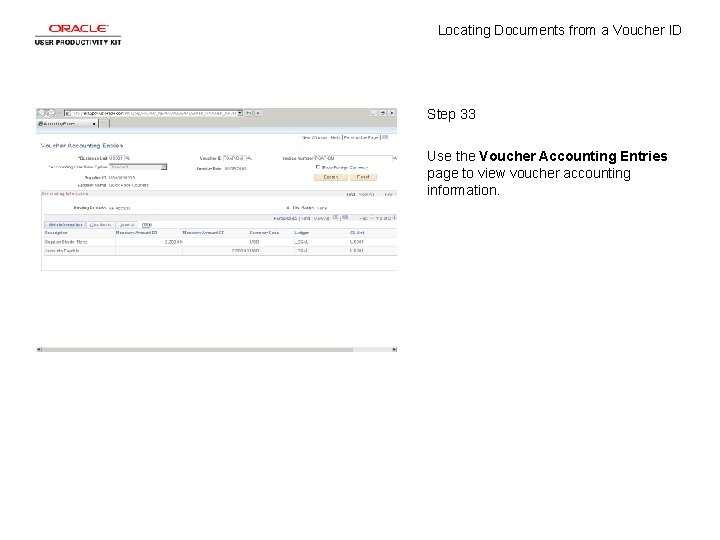The height and width of the screenshot is (540, 720).
Task: Click the Business Unit input field
Action: pos(117,158)
